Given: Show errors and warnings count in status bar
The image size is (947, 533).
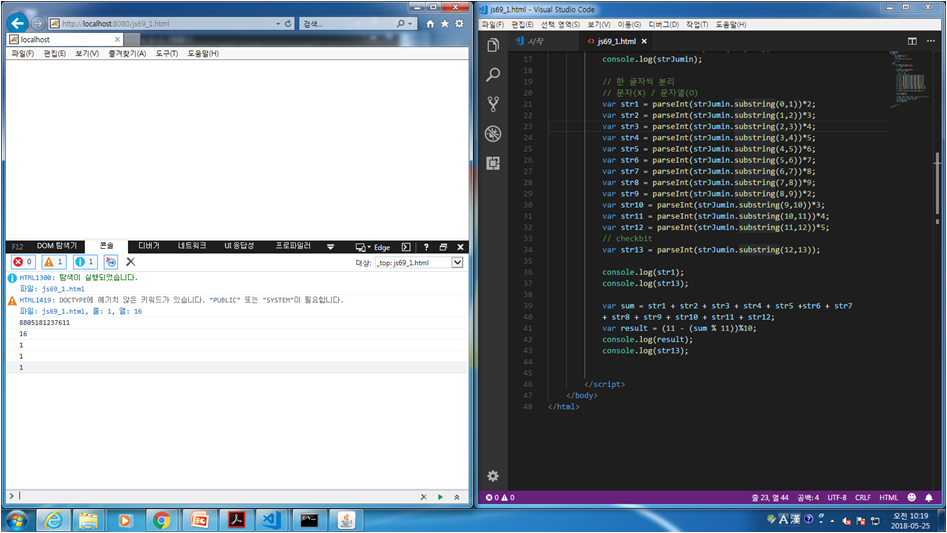Looking at the screenshot, I should 500,497.
